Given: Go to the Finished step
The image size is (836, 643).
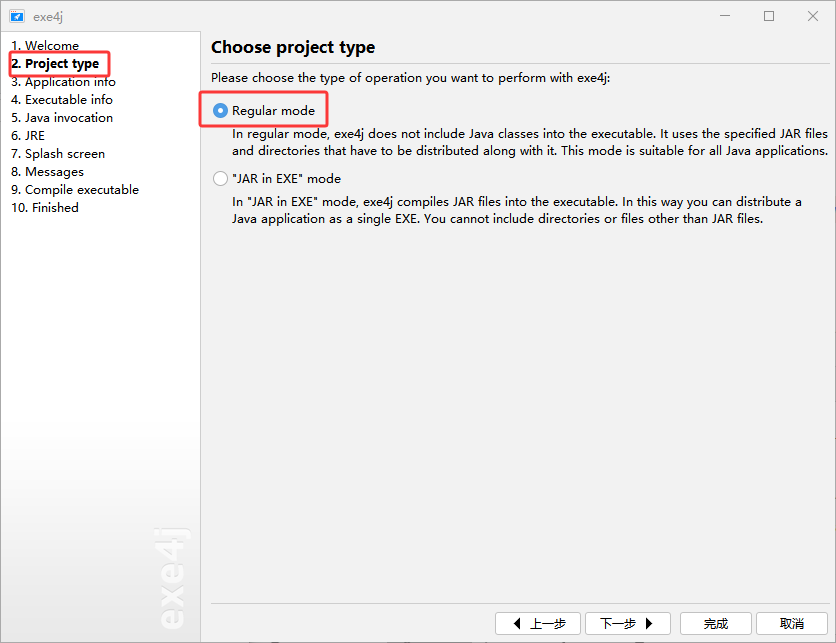Looking at the screenshot, I should coord(45,207).
